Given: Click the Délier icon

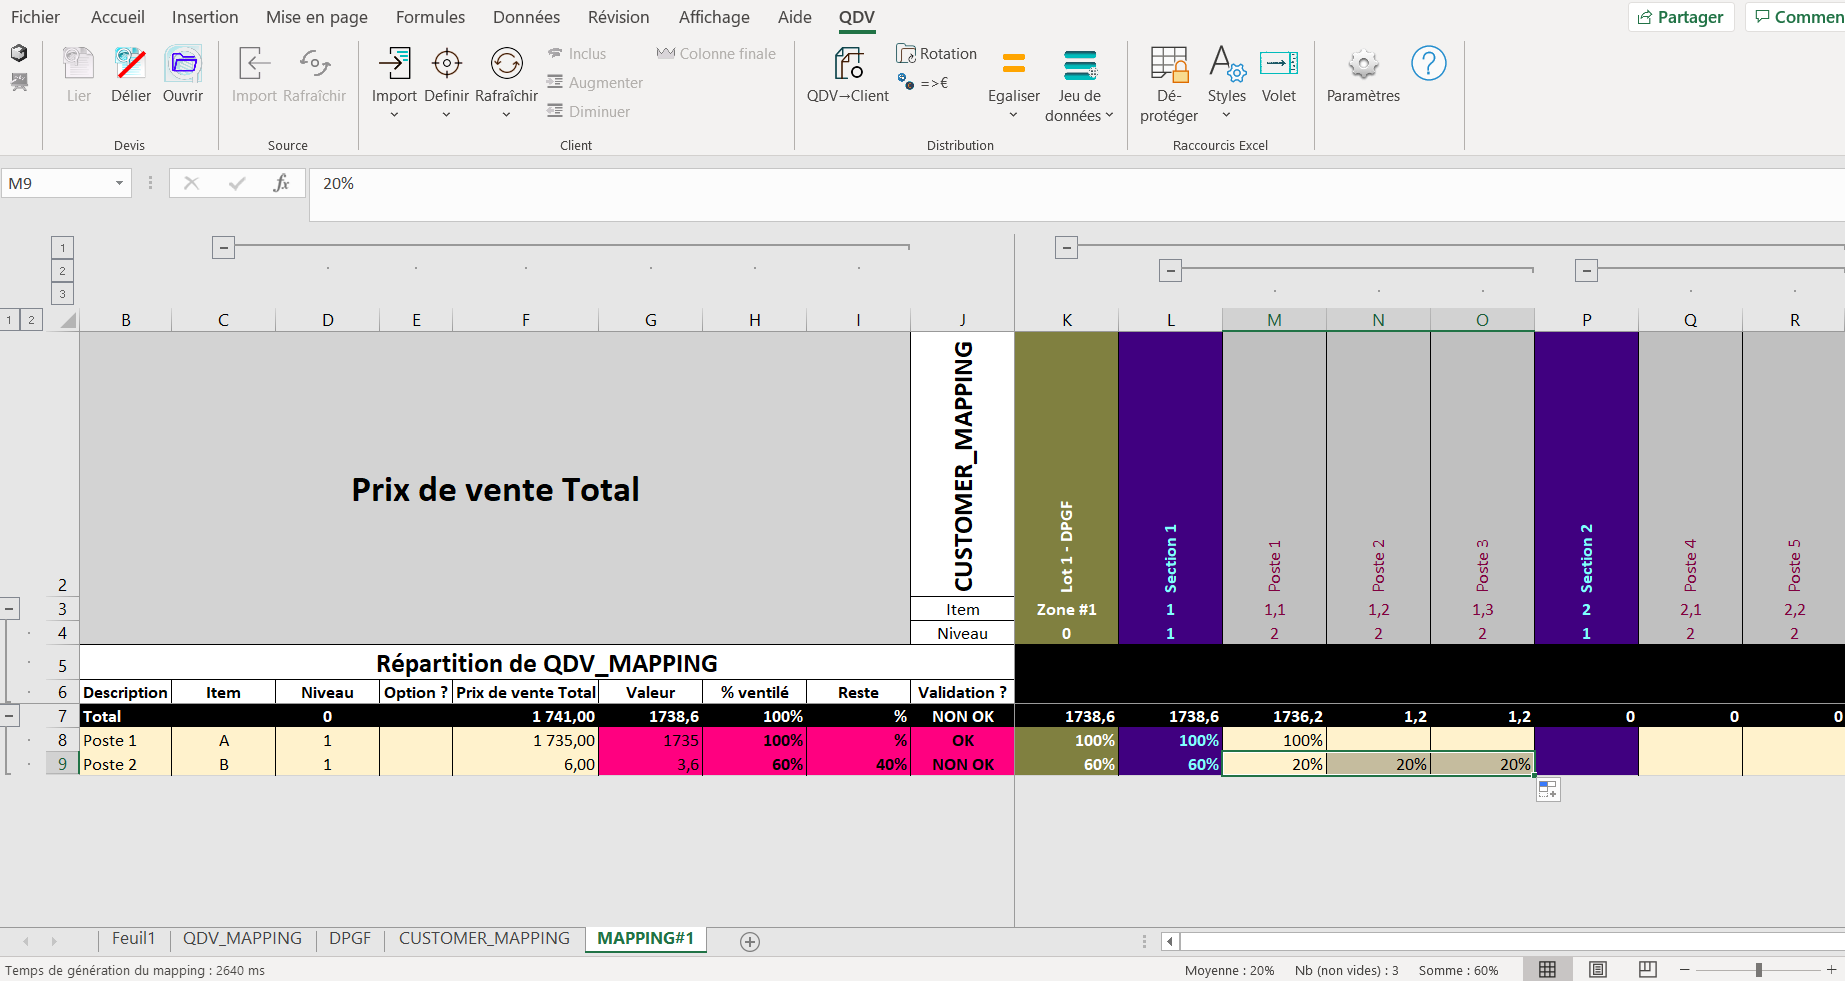Looking at the screenshot, I should click(x=130, y=64).
